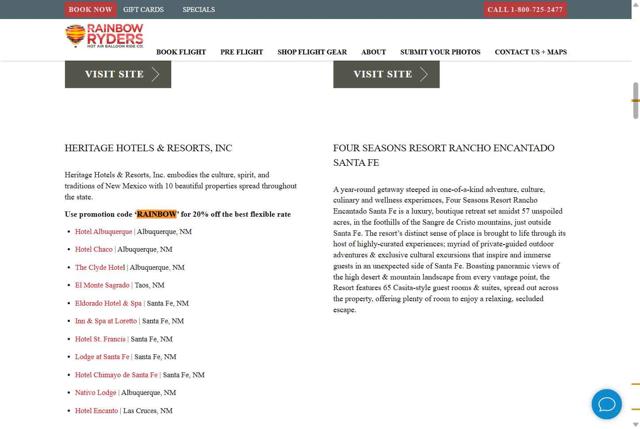Image resolution: width=640 pixels, height=429 pixels.
Task: Click the scrollbar up arrow
Action: (x=636, y=4)
